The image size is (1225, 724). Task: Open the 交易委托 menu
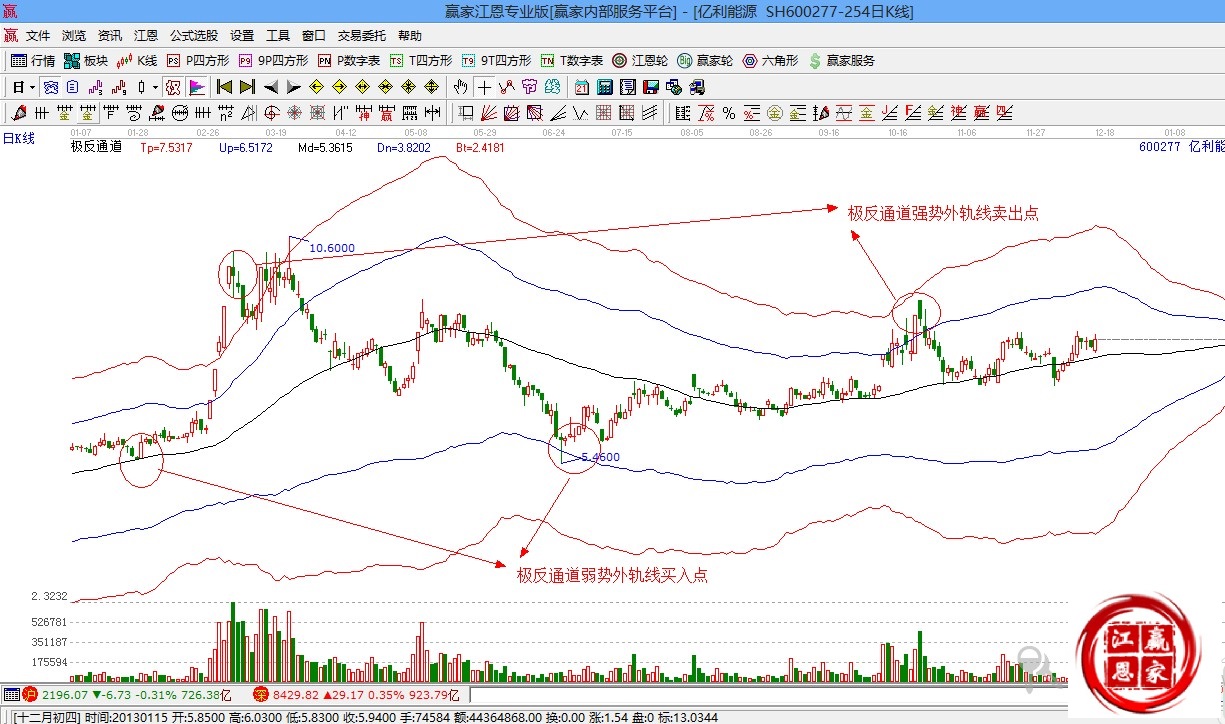362,35
